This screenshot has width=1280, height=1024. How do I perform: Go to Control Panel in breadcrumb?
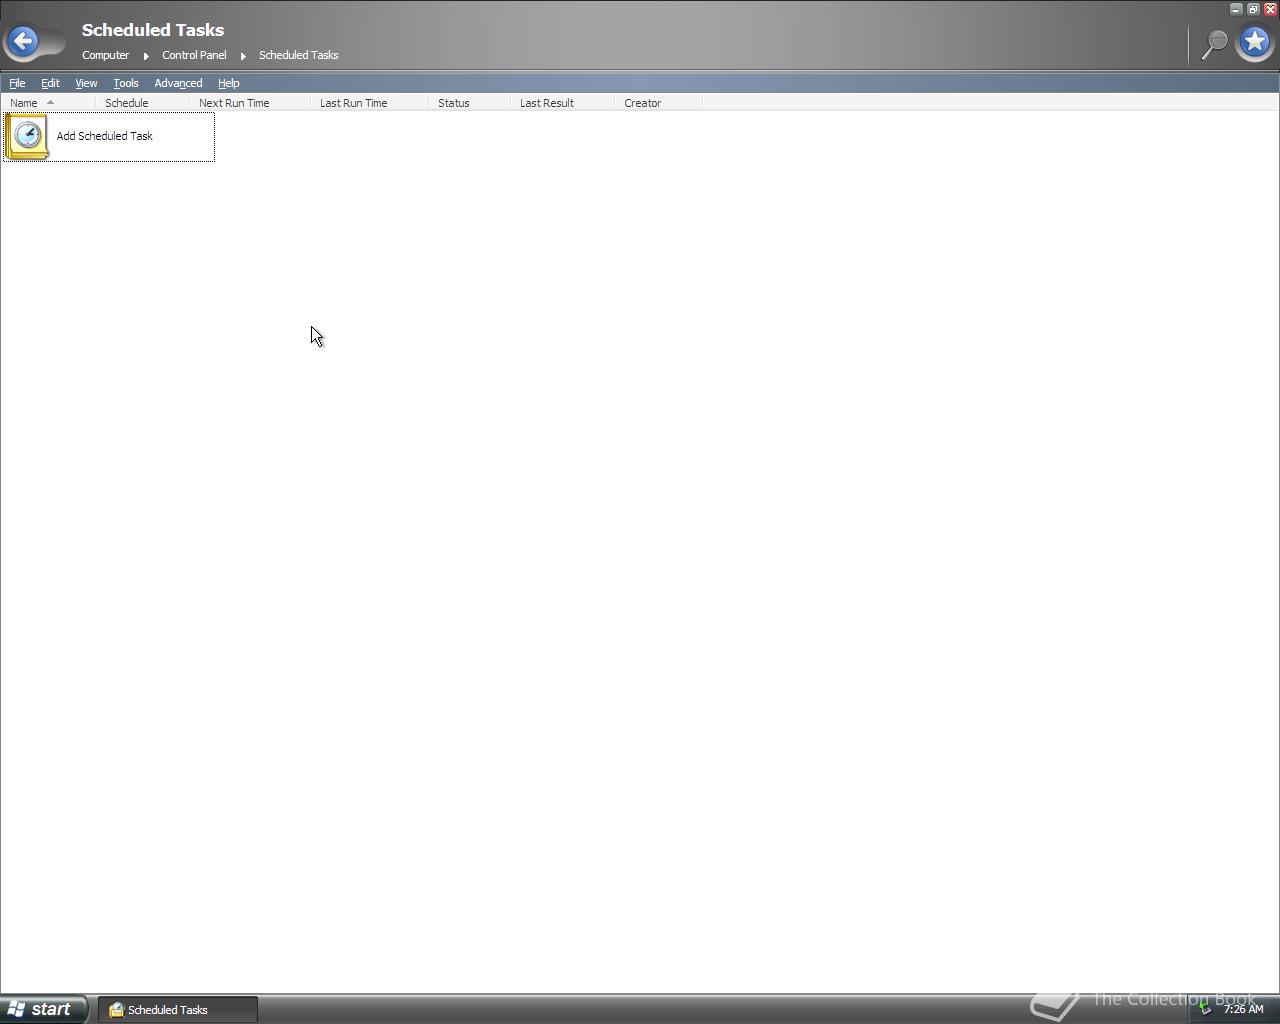tap(194, 55)
